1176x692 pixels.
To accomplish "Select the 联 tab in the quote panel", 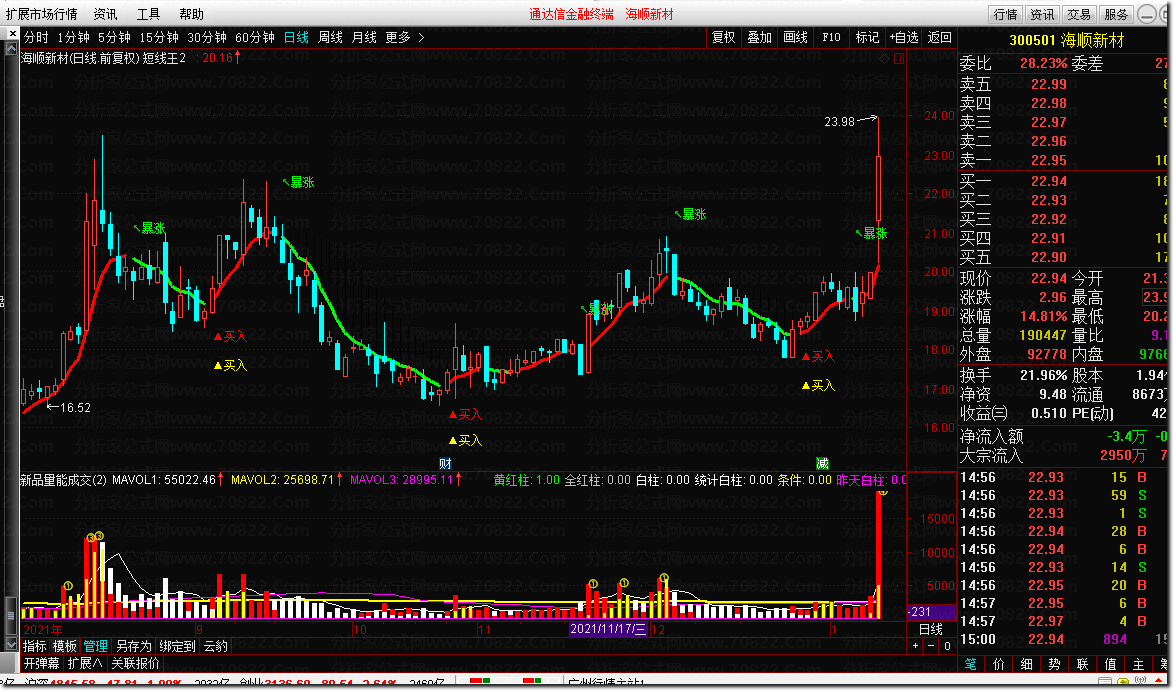I will (x=1082, y=664).
